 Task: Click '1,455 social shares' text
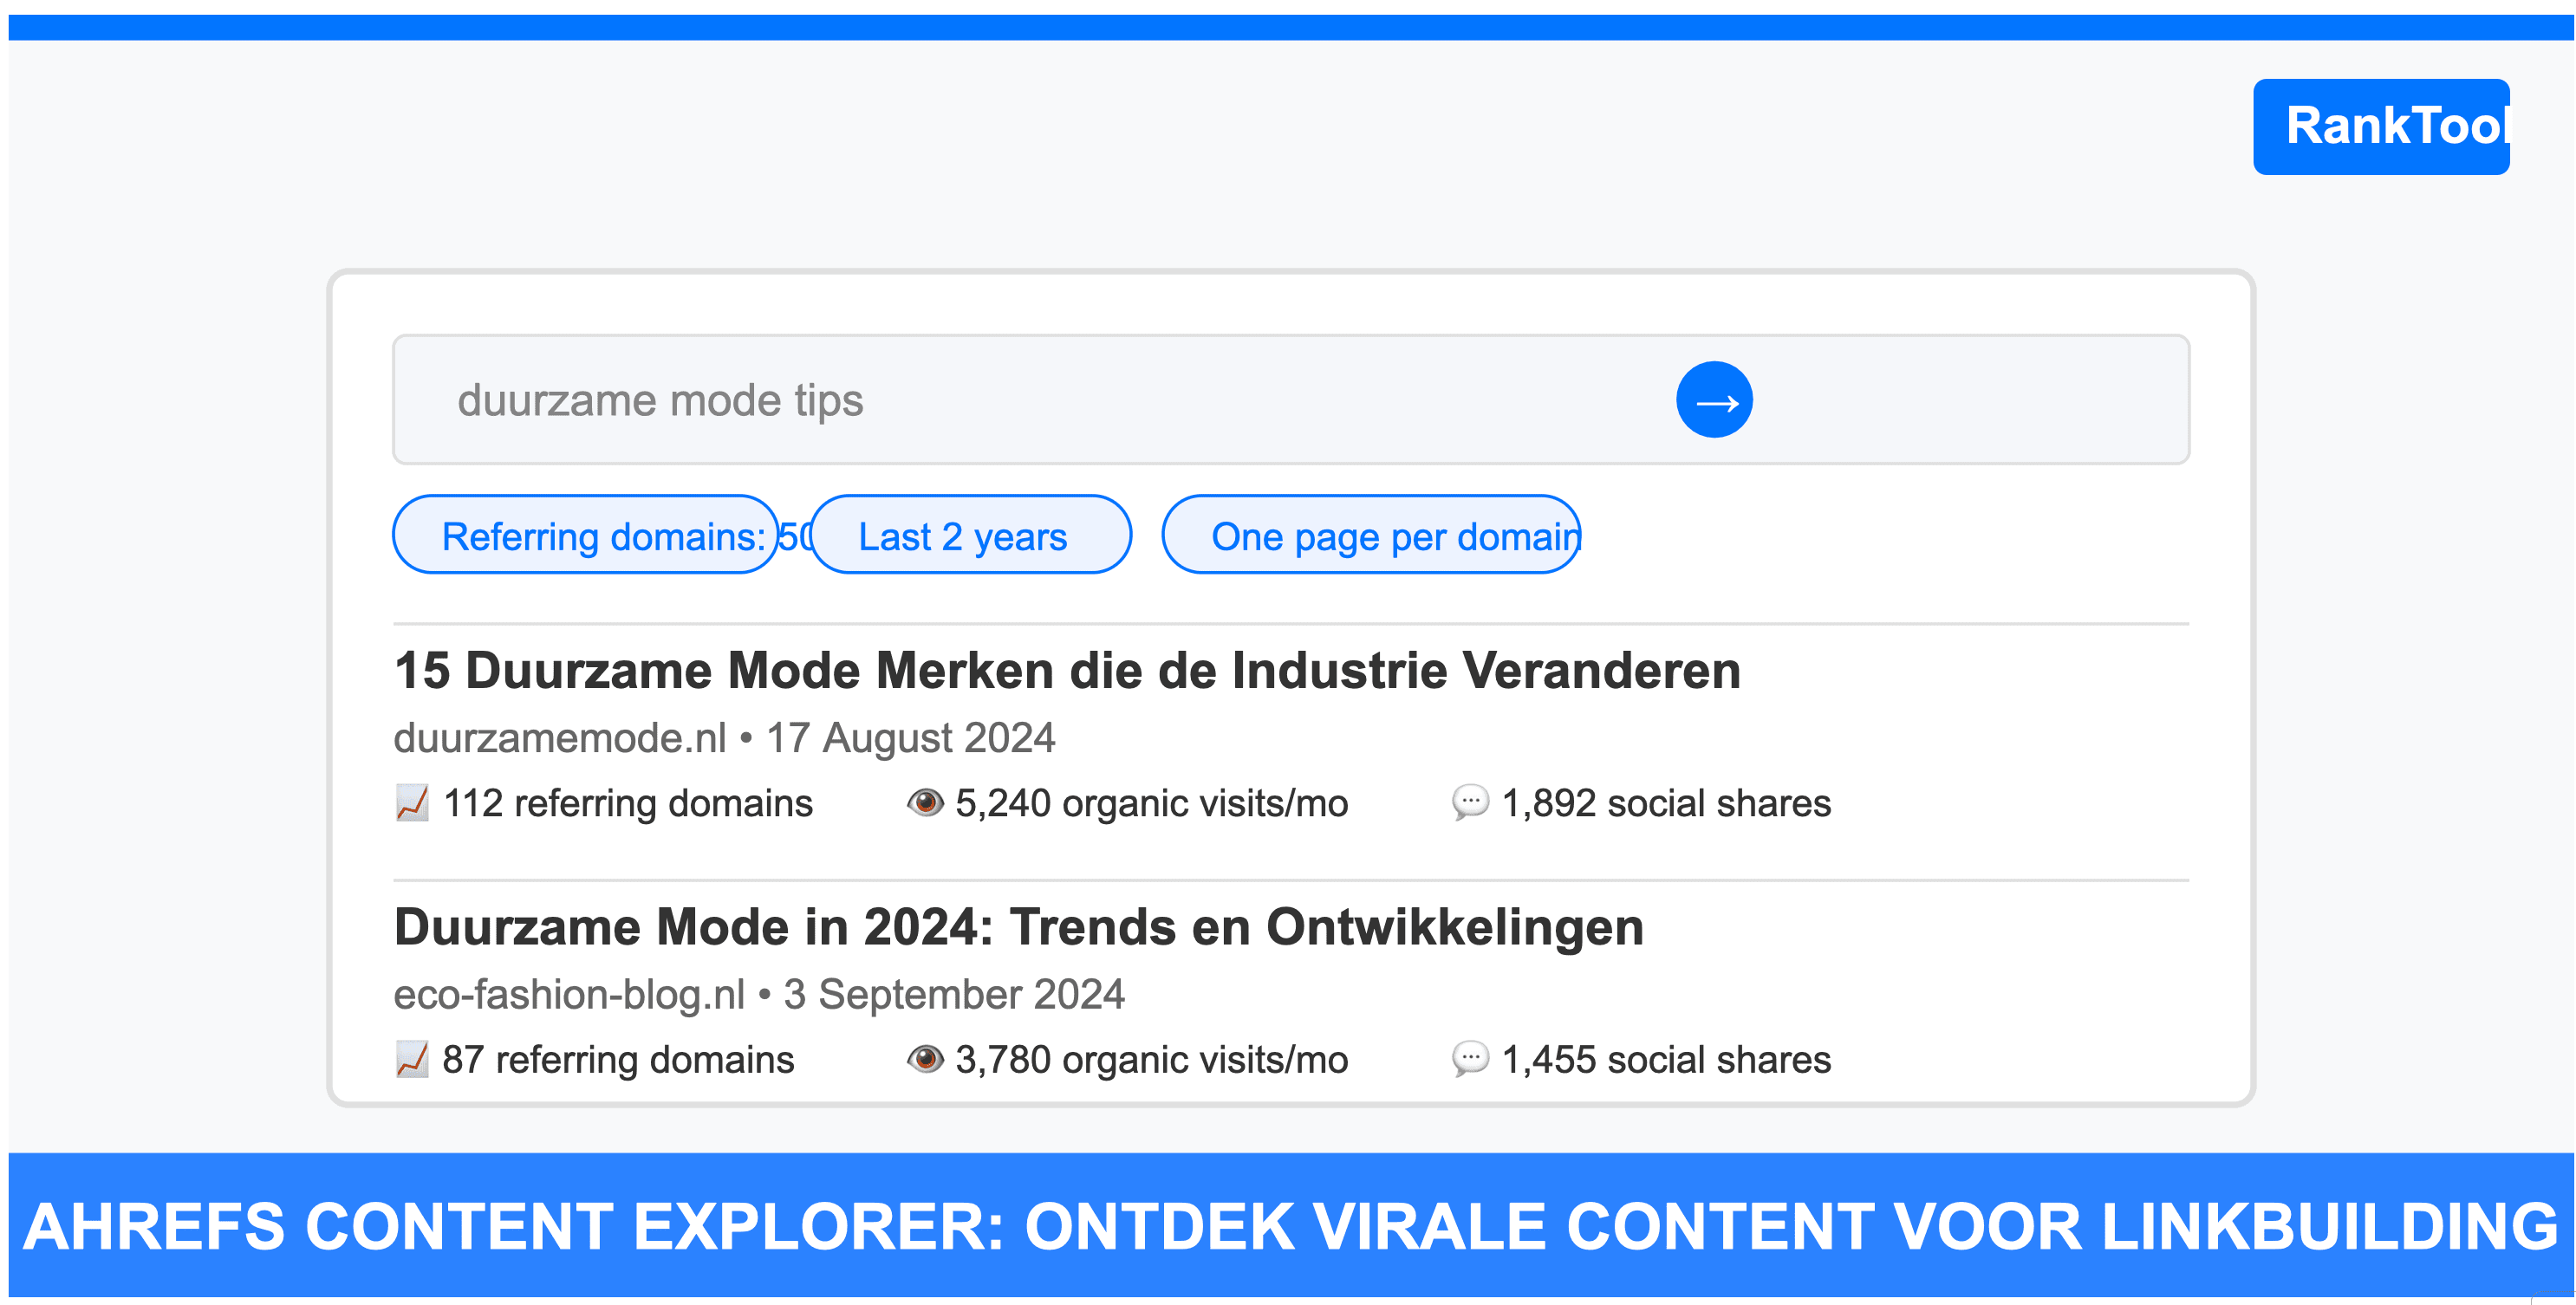click(x=1667, y=1060)
